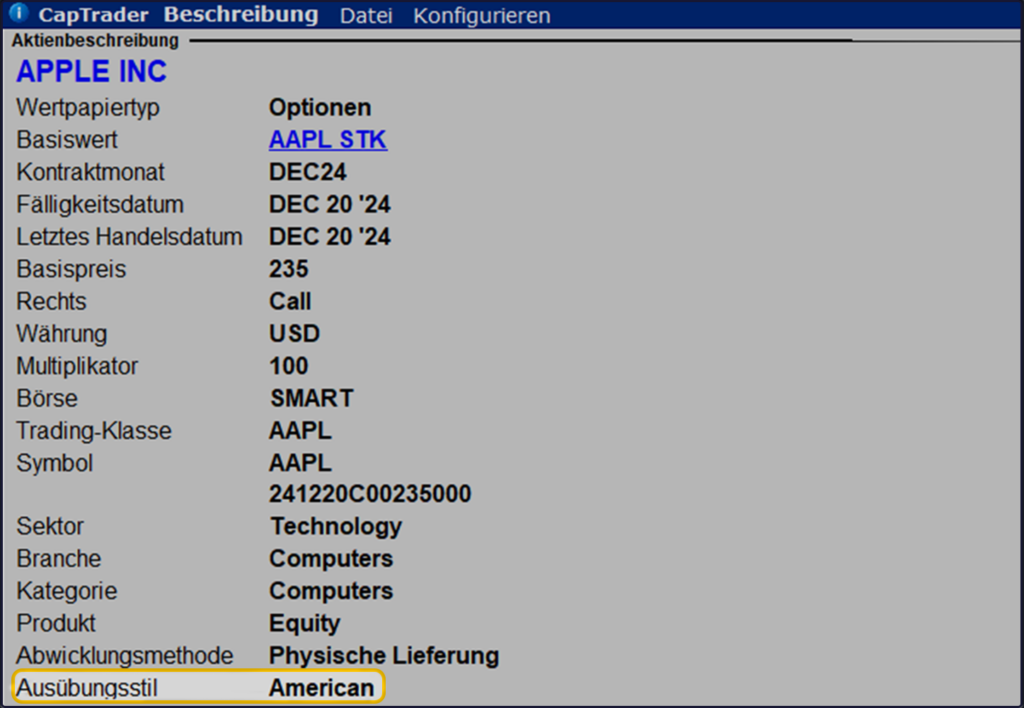Click the Basispreis value 235
1024x708 pixels.
(x=289, y=269)
